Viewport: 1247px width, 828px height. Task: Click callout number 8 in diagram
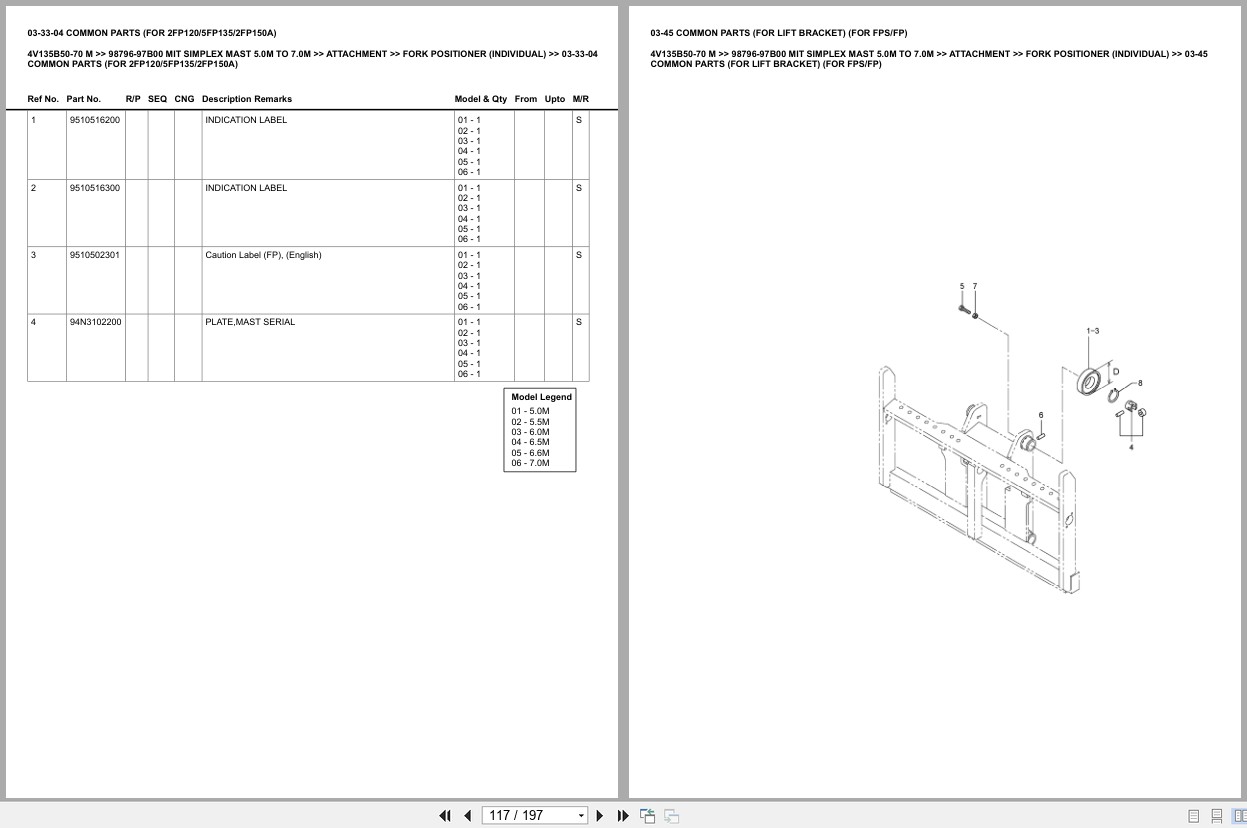pos(1140,383)
